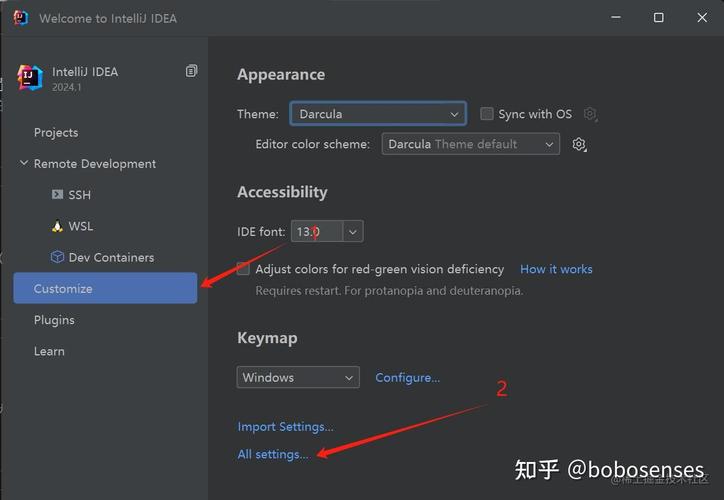Select the Customize sidebar item
This screenshot has width=724, height=500.
pos(105,288)
